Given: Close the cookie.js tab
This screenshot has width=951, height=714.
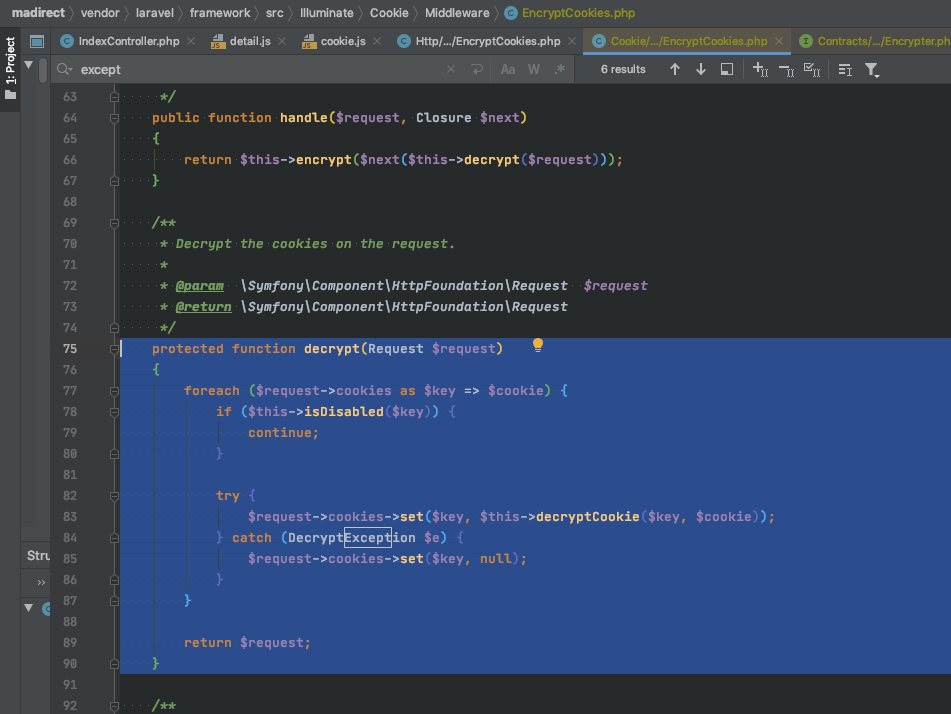Looking at the screenshot, I should (377, 41).
